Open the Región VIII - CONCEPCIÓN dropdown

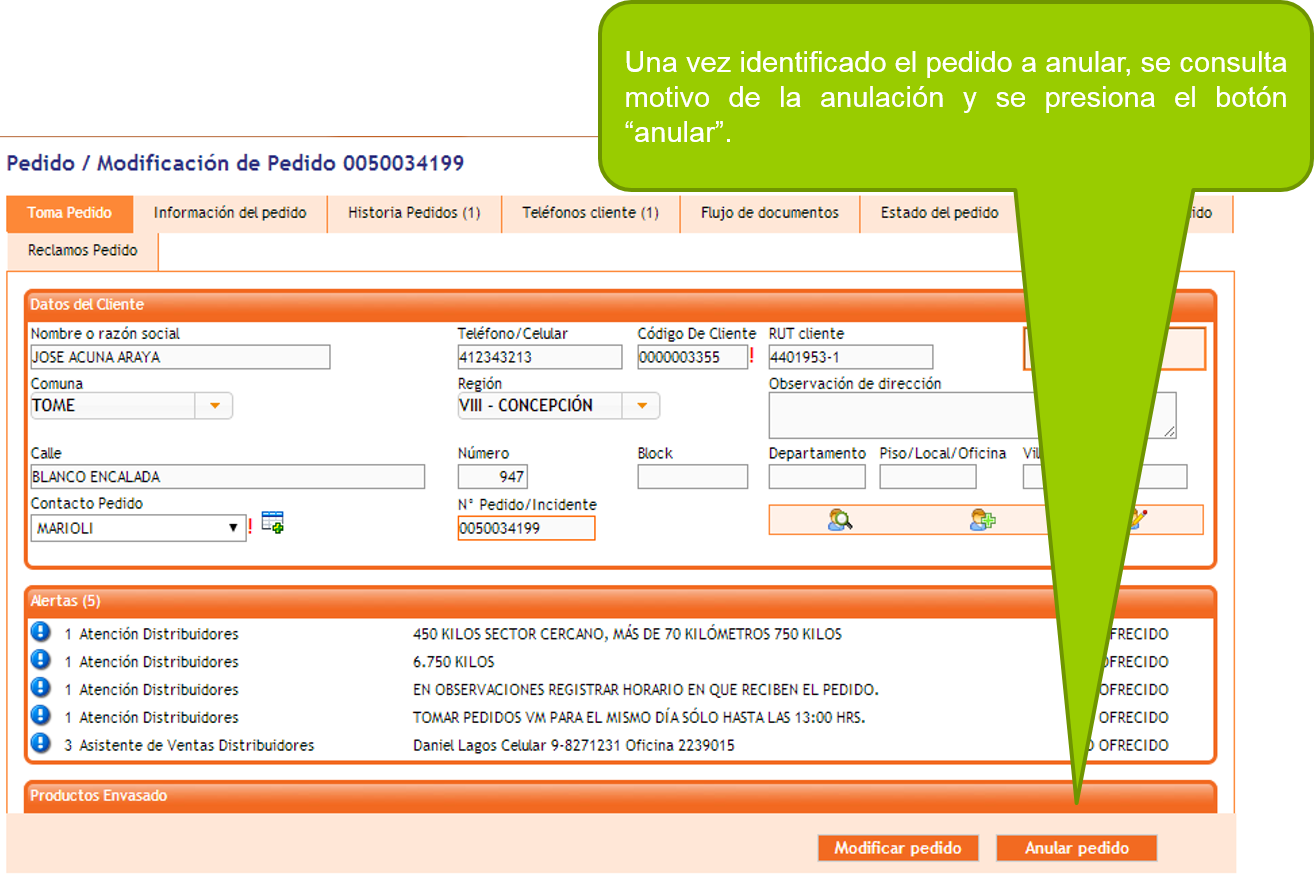click(641, 406)
